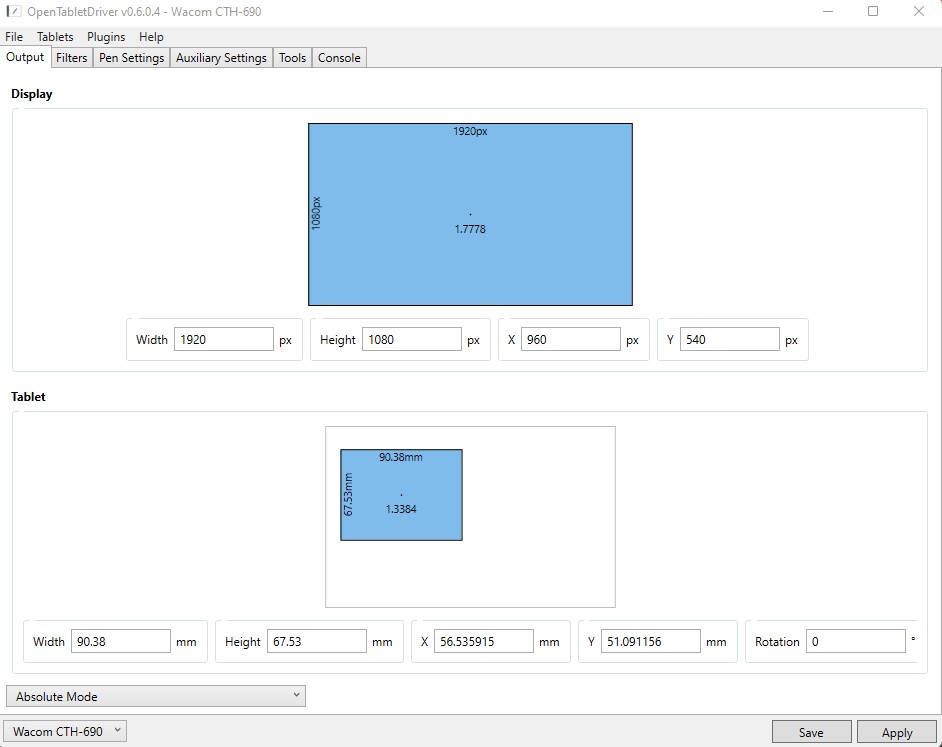Maximize the OpenTabletDriver window
This screenshot has height=747, width=942.
point(873,11)
